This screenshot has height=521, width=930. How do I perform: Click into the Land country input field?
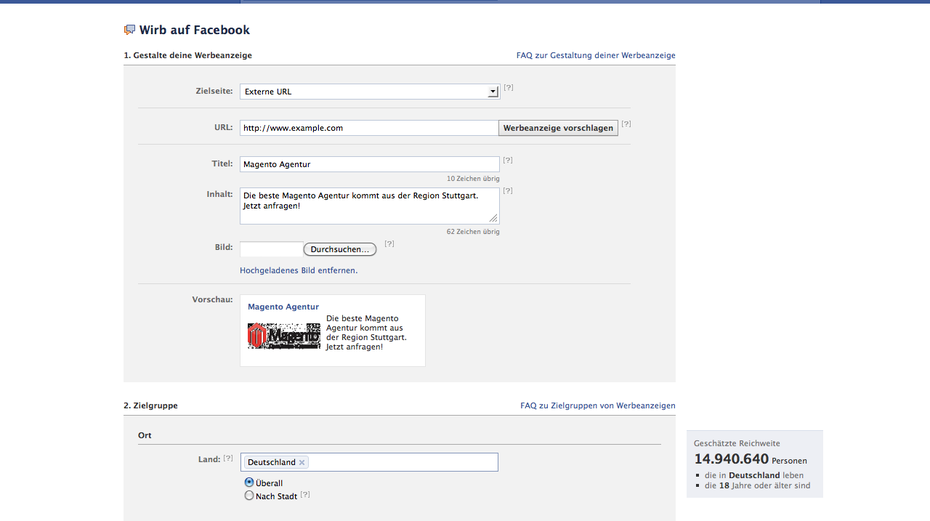click(369, 462)
